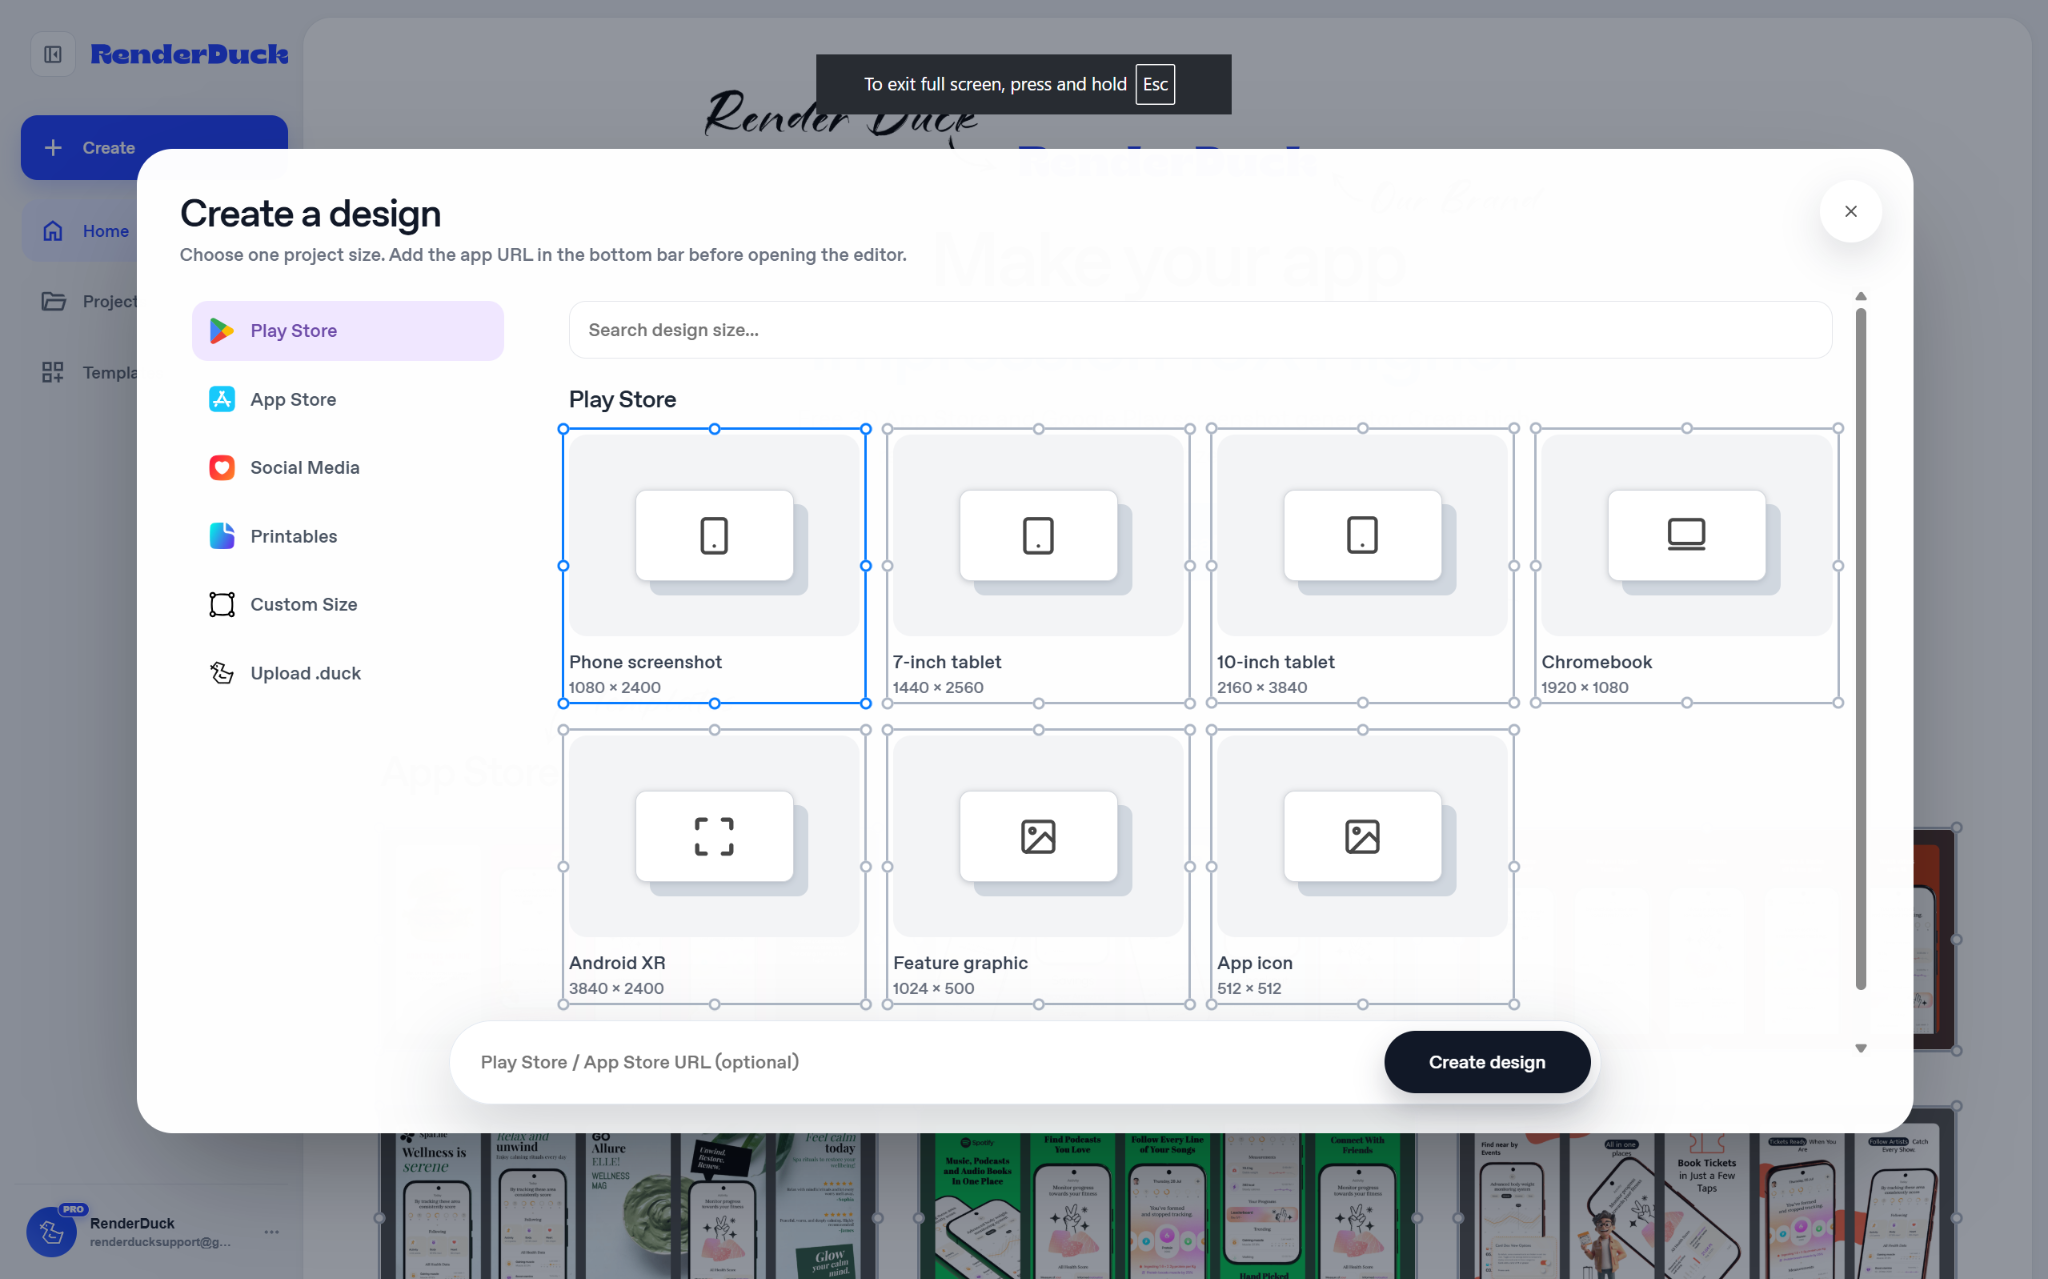Click the Play Store / App Store URL field

tap(924, 1062)
